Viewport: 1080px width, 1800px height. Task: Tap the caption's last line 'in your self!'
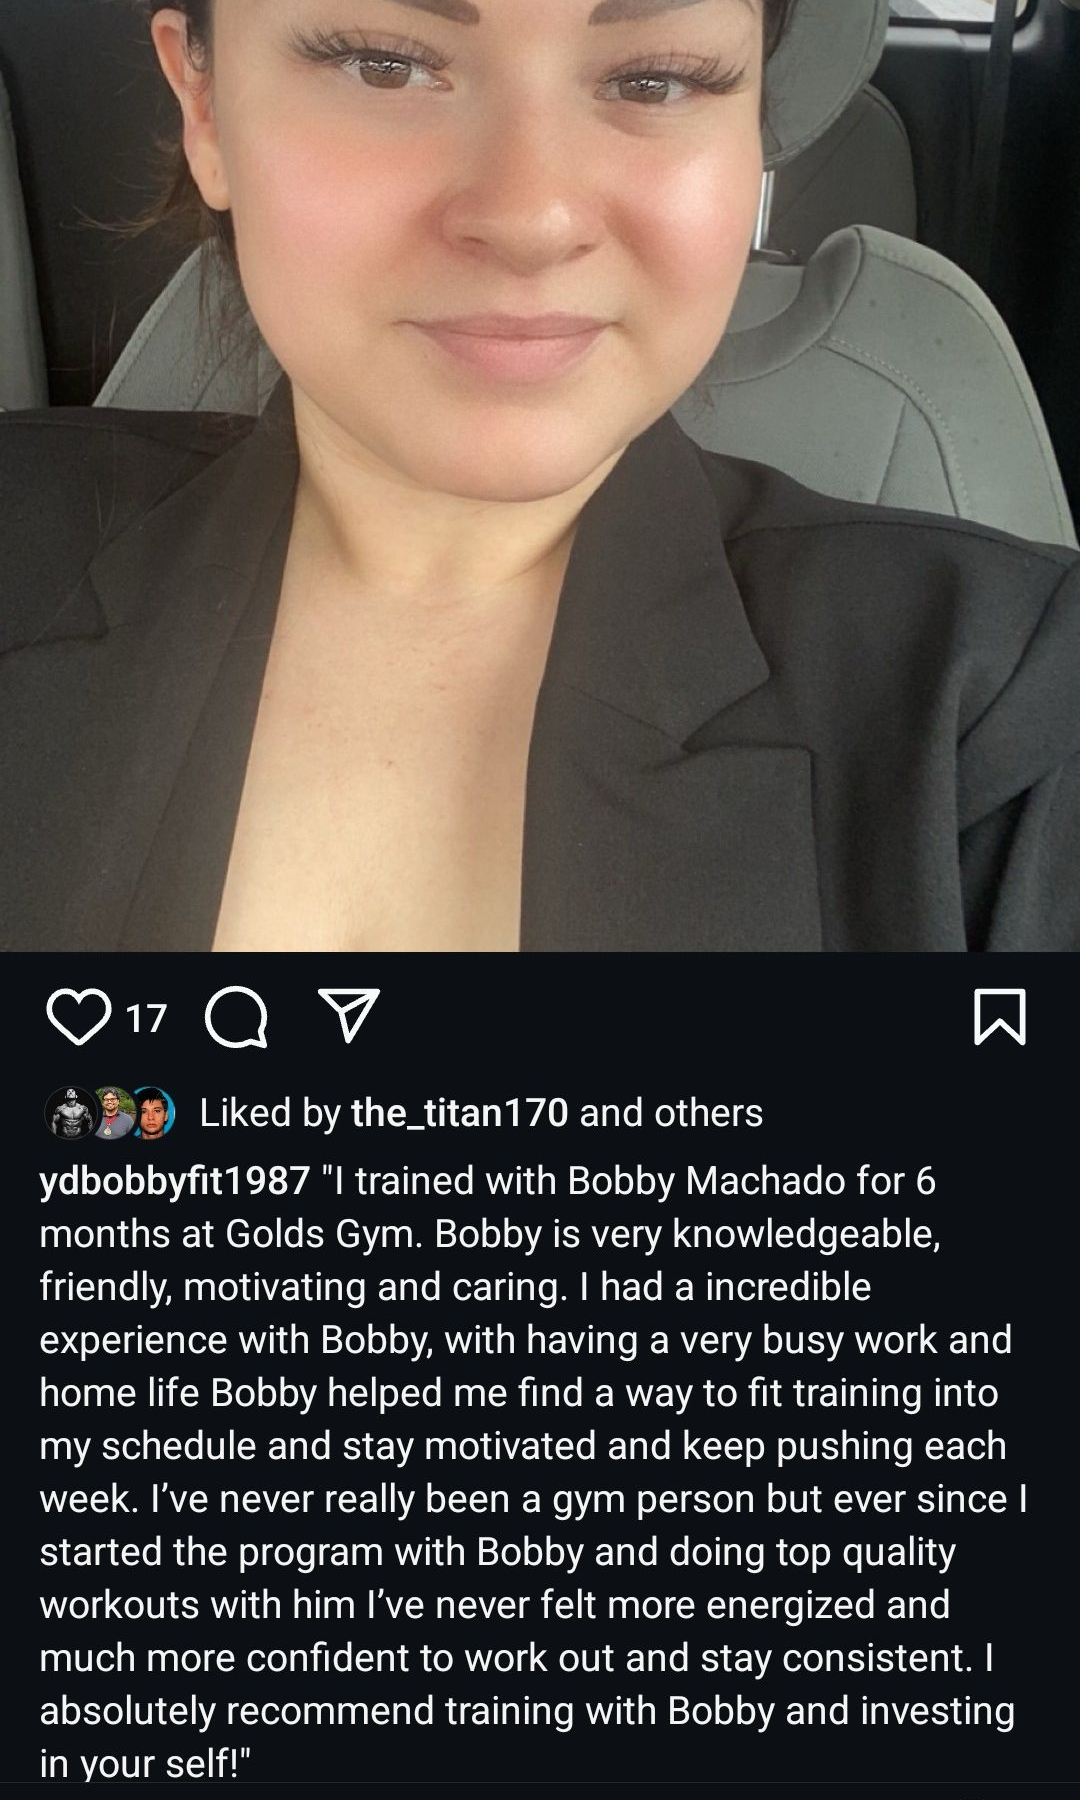pyautogui.click(x=144, y=1763)
